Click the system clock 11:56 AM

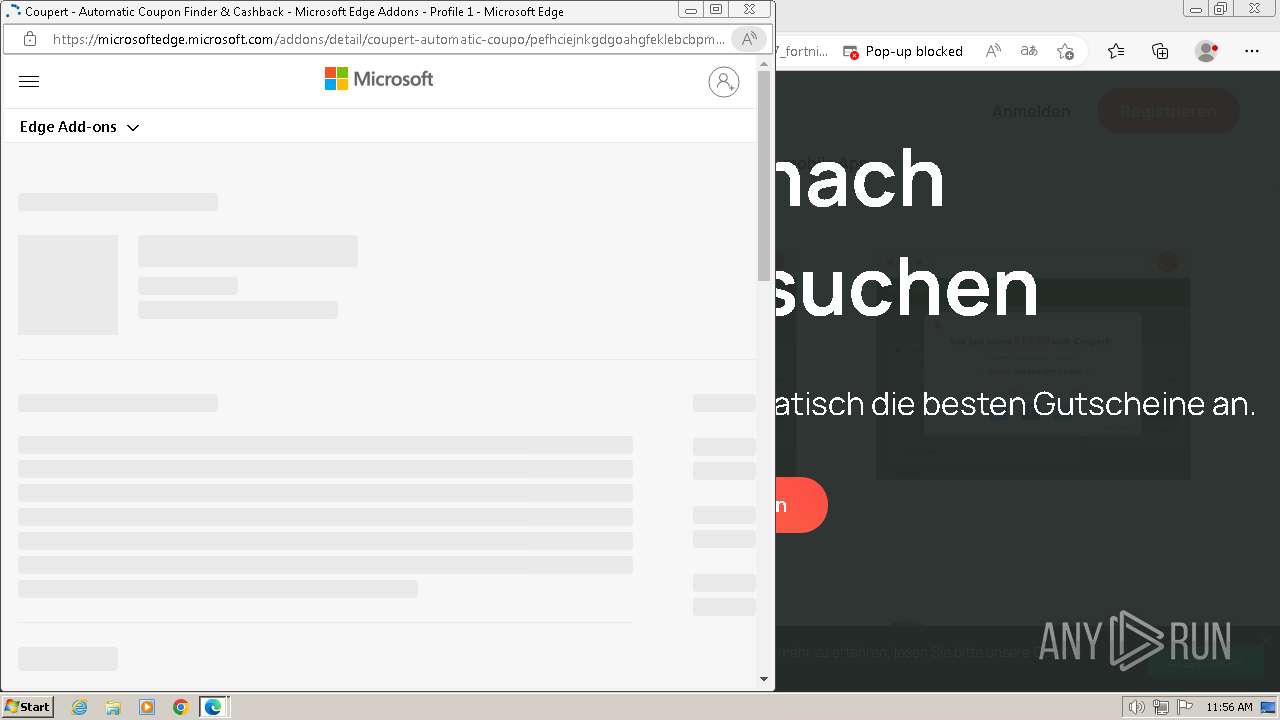click(x=1229, y=707)
